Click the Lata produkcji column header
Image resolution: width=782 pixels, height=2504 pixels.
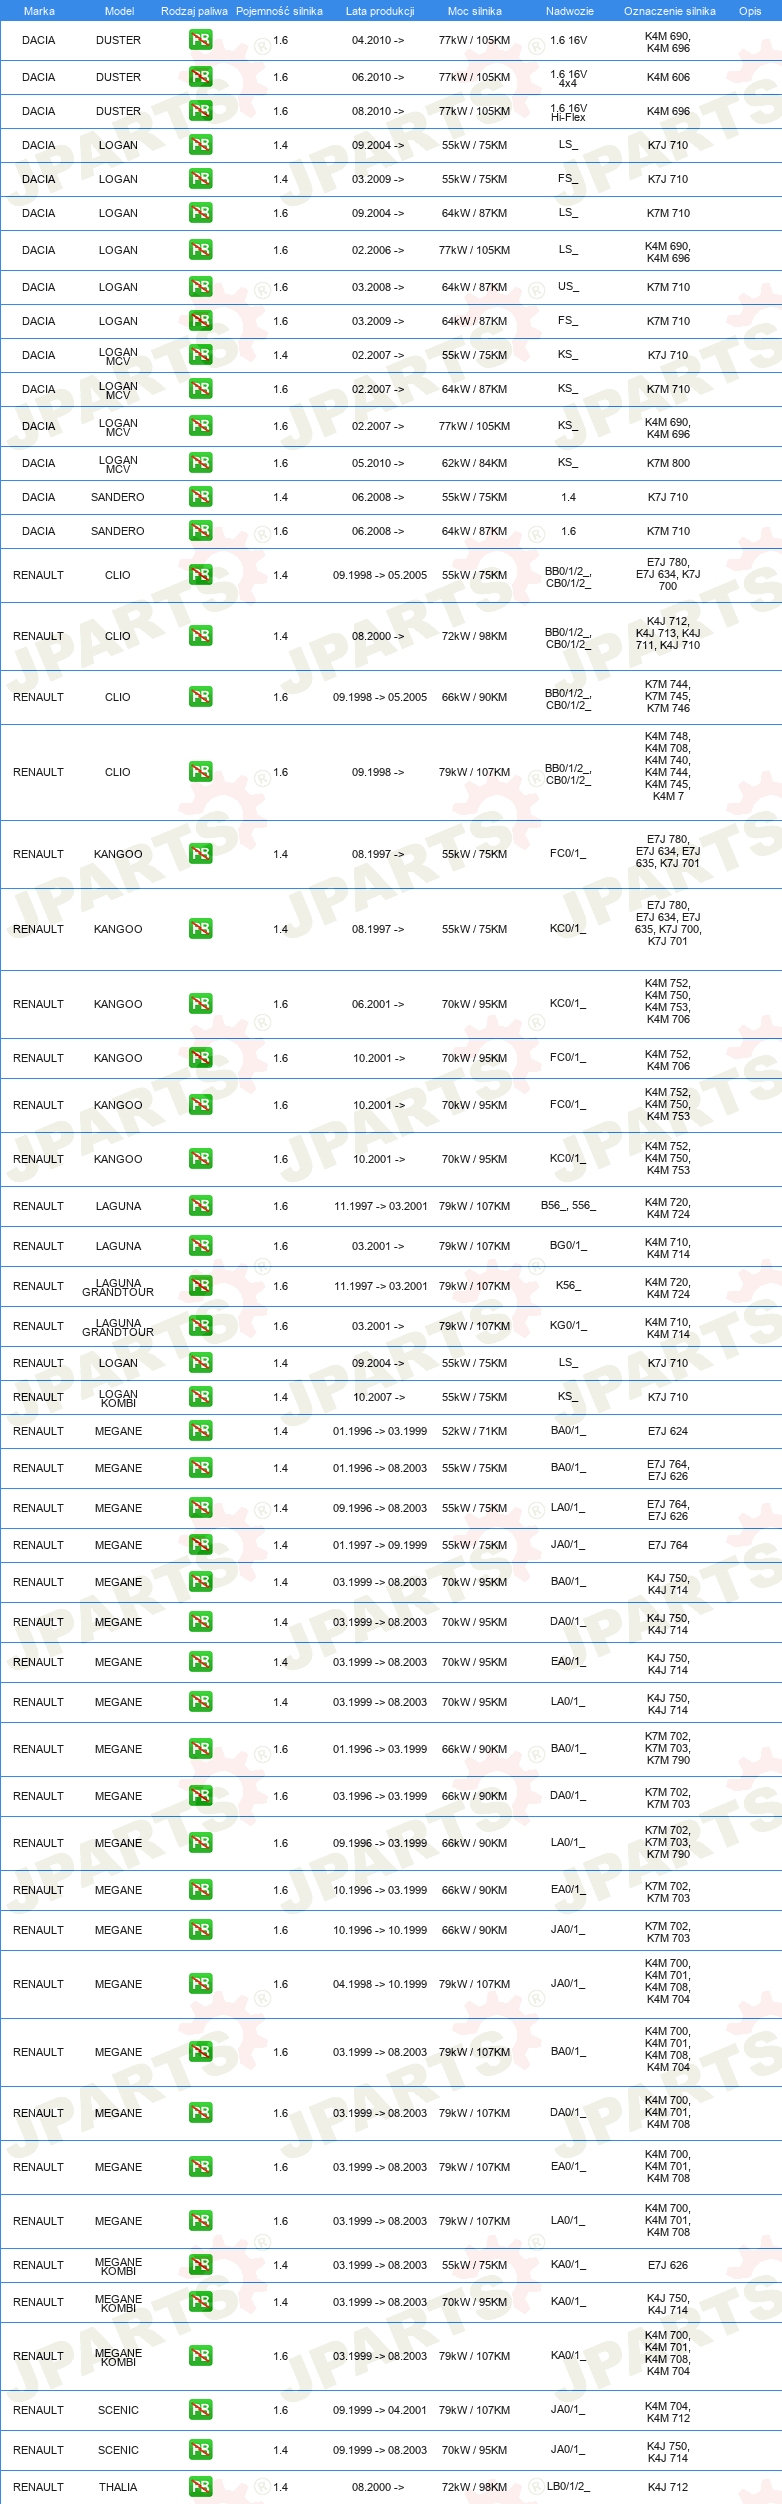click(x=380, y=11)
